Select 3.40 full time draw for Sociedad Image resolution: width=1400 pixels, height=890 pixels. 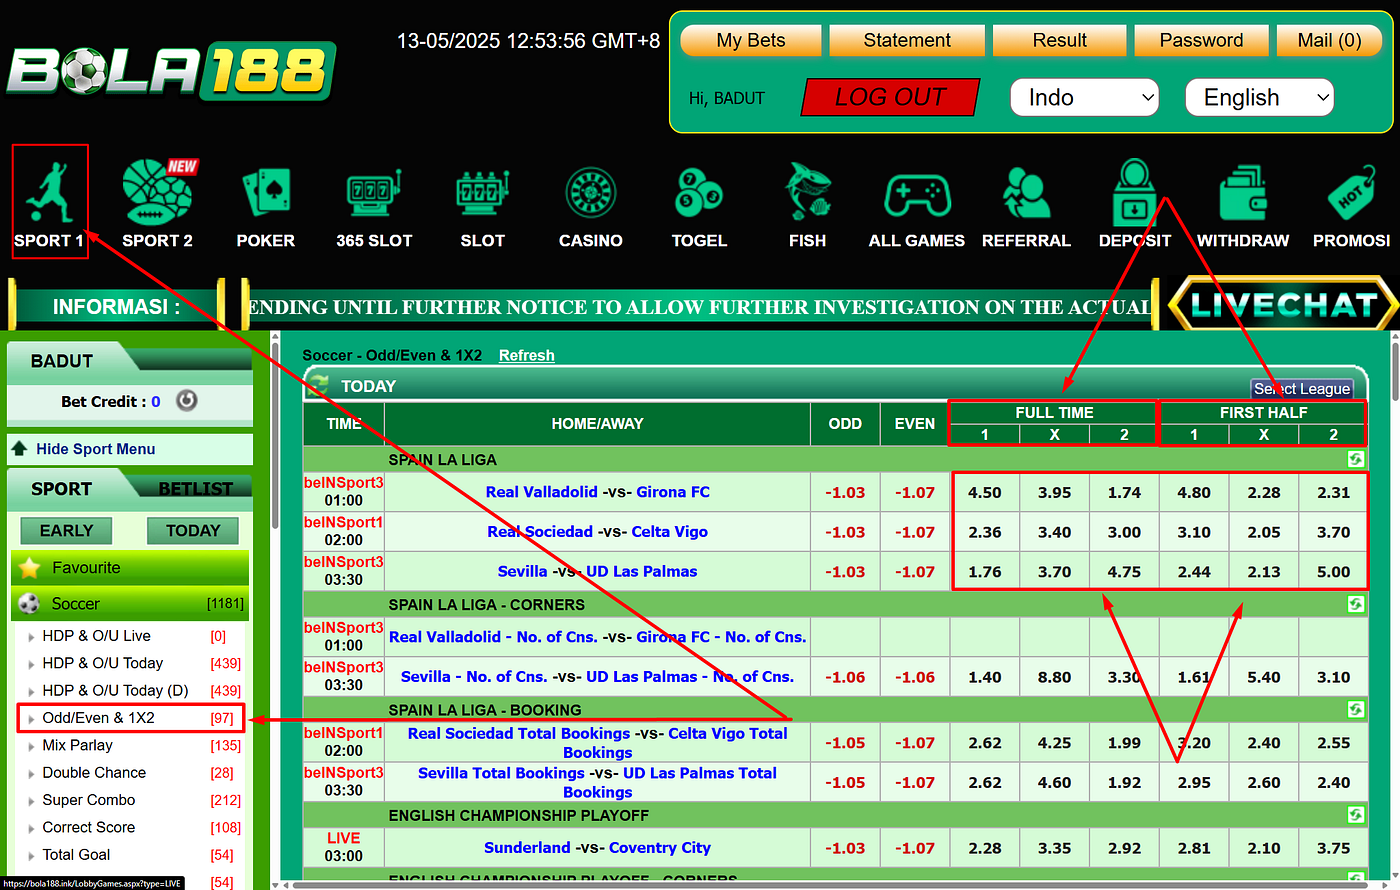[x=1054, y=532]
